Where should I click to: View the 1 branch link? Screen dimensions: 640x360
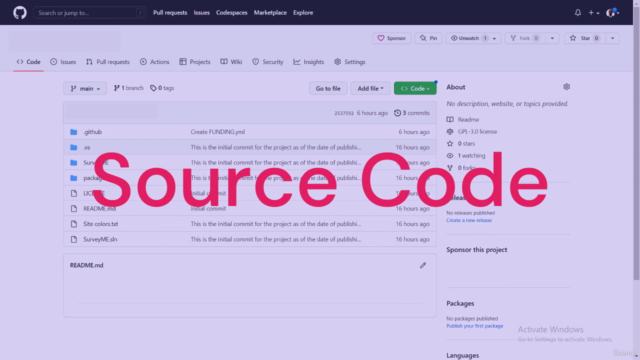point(128,88)
